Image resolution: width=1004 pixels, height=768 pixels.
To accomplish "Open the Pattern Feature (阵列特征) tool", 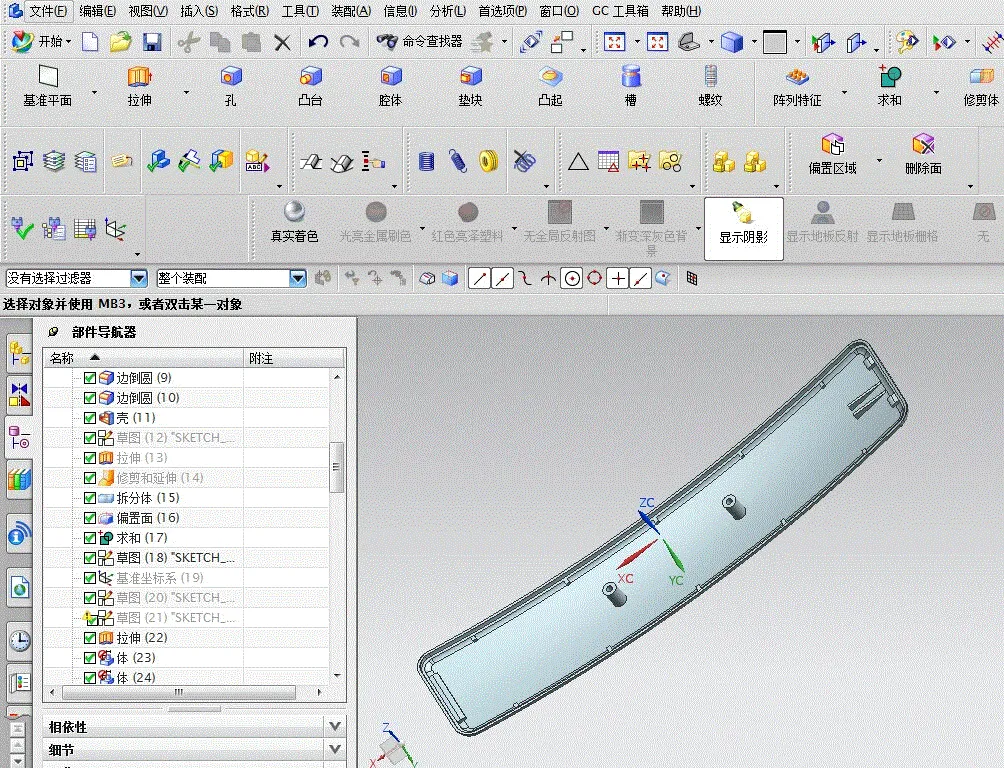I will point(797,86).
